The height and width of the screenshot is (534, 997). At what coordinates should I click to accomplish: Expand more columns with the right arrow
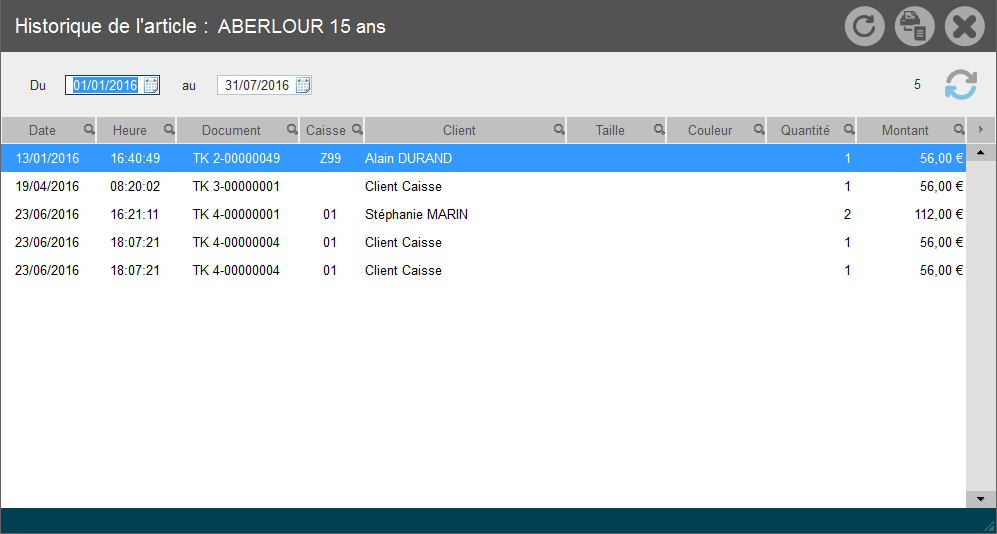(x=981, y=130)
